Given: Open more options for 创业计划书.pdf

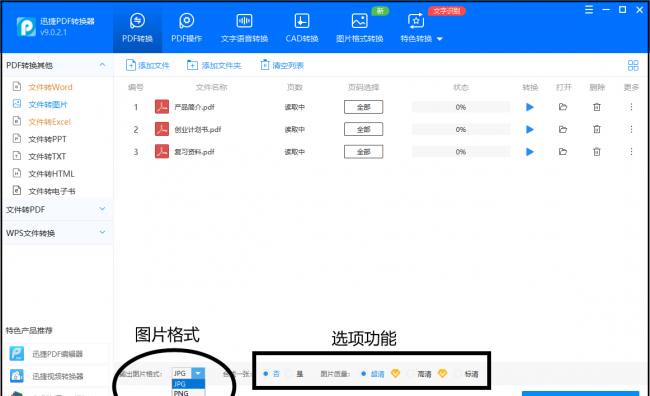Looking at the screenshot, I should [x=631, y=129].
